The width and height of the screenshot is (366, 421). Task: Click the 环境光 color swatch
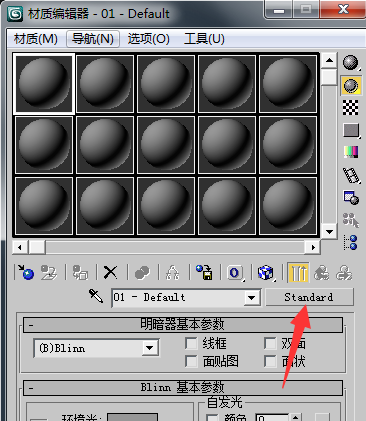pyautogui.click(x=132, y=417)
